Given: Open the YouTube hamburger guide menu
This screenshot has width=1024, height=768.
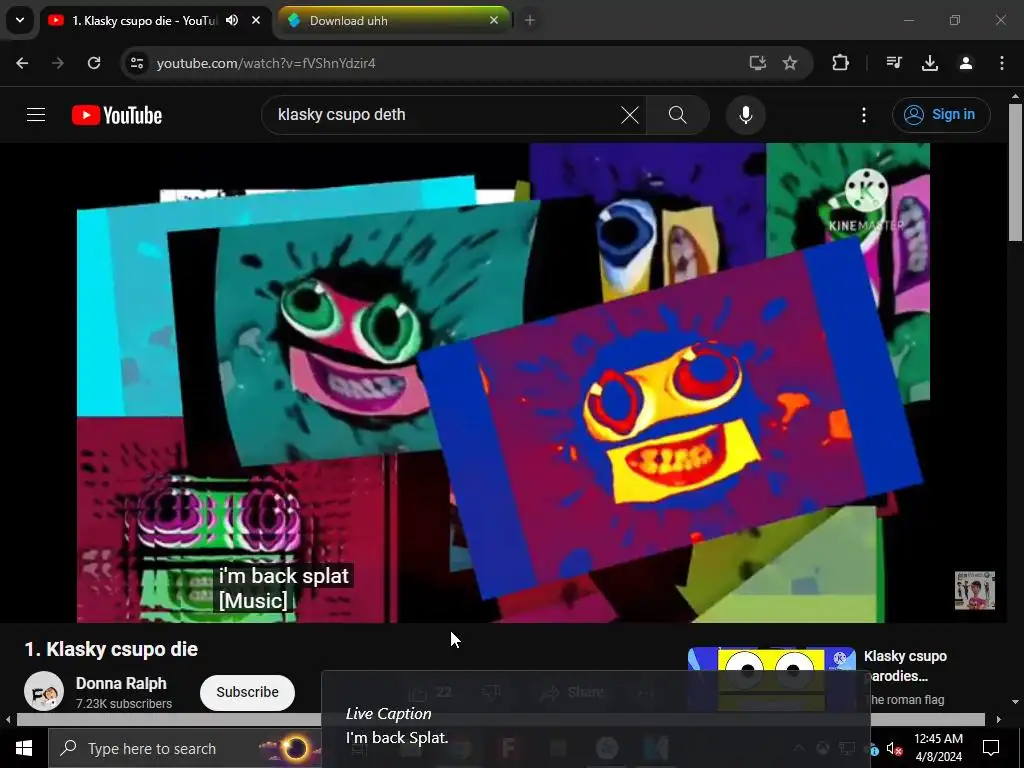Looking at the screenshot, I should click(36, 115).
